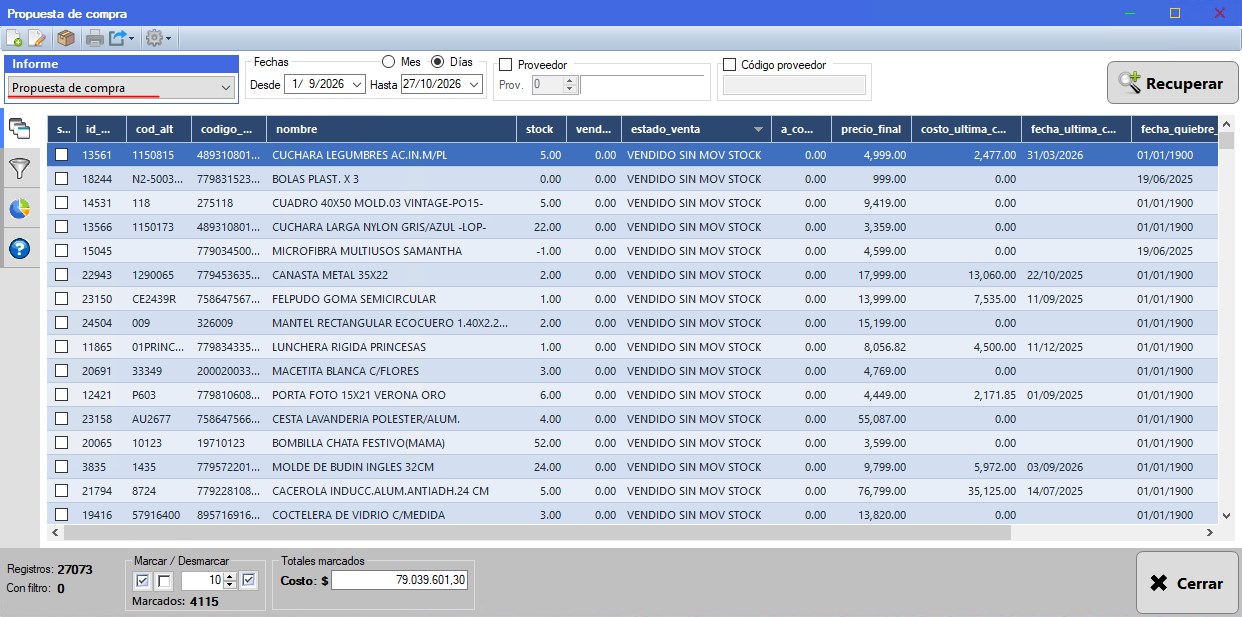This screenshot has height=617, width=1242.
Task: Check the row for BOLAS PLAST. X 3
Action: coord(62,179)
